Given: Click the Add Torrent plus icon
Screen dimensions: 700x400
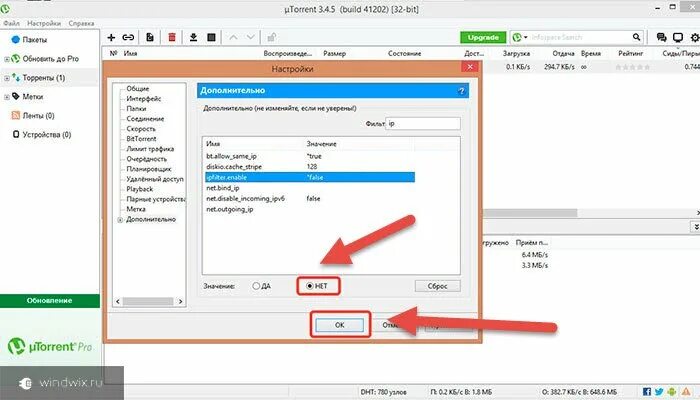Looking at the screenshot, I should coord(111,38).
